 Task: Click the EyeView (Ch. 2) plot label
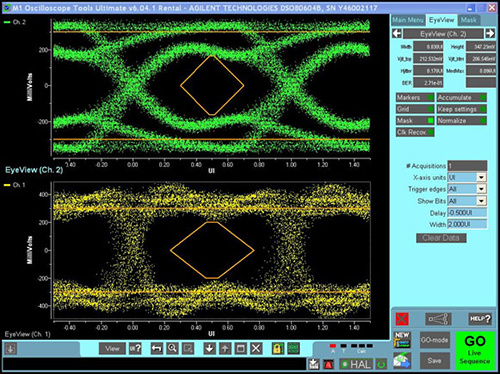34,170
